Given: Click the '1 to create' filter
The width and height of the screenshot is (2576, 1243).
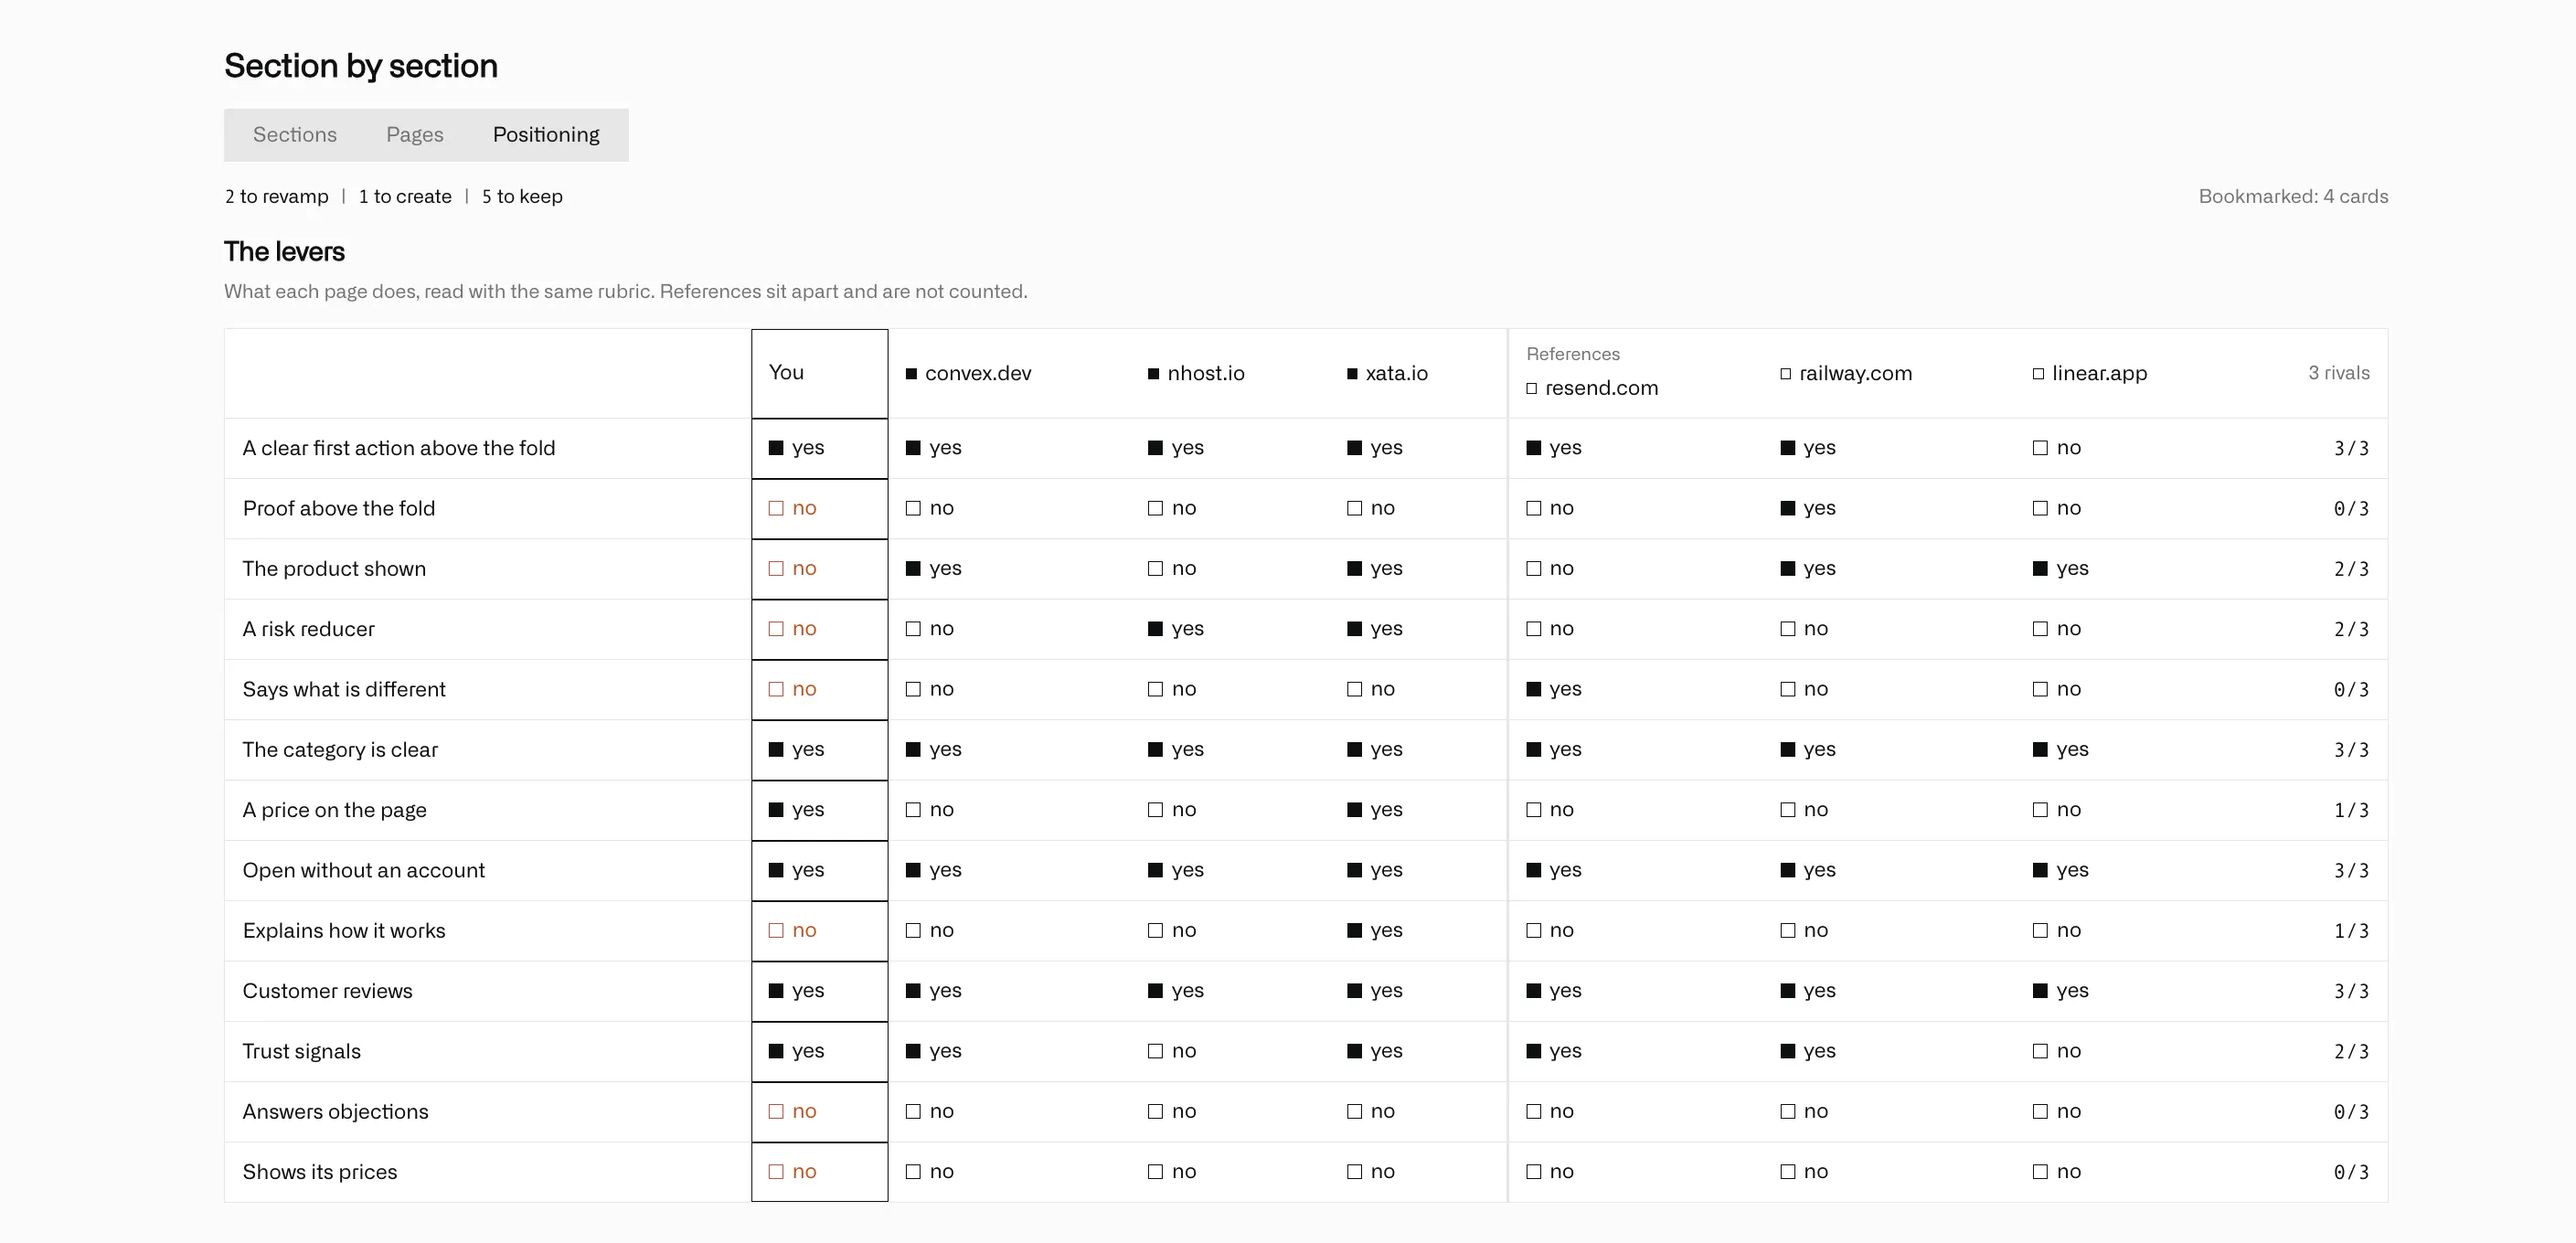Looking at the screenshot, I should pyautogui.click(x=405, y=196).
